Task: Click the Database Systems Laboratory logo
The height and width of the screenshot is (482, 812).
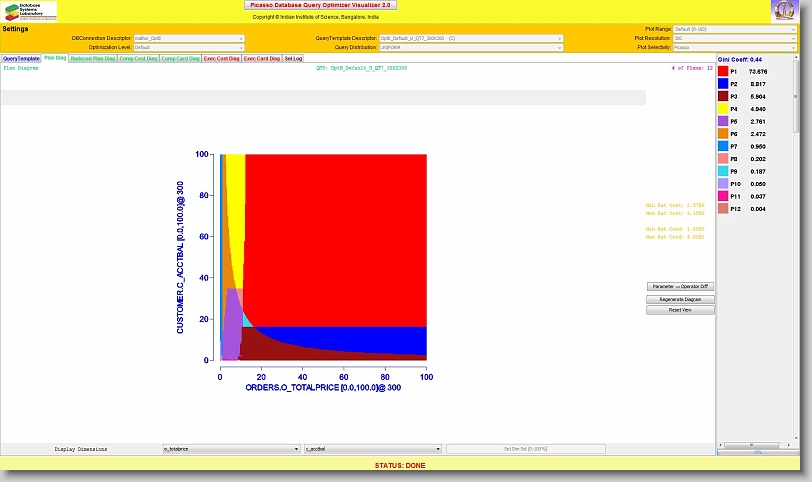Action: pyautogui.click(x=30, y=11)
